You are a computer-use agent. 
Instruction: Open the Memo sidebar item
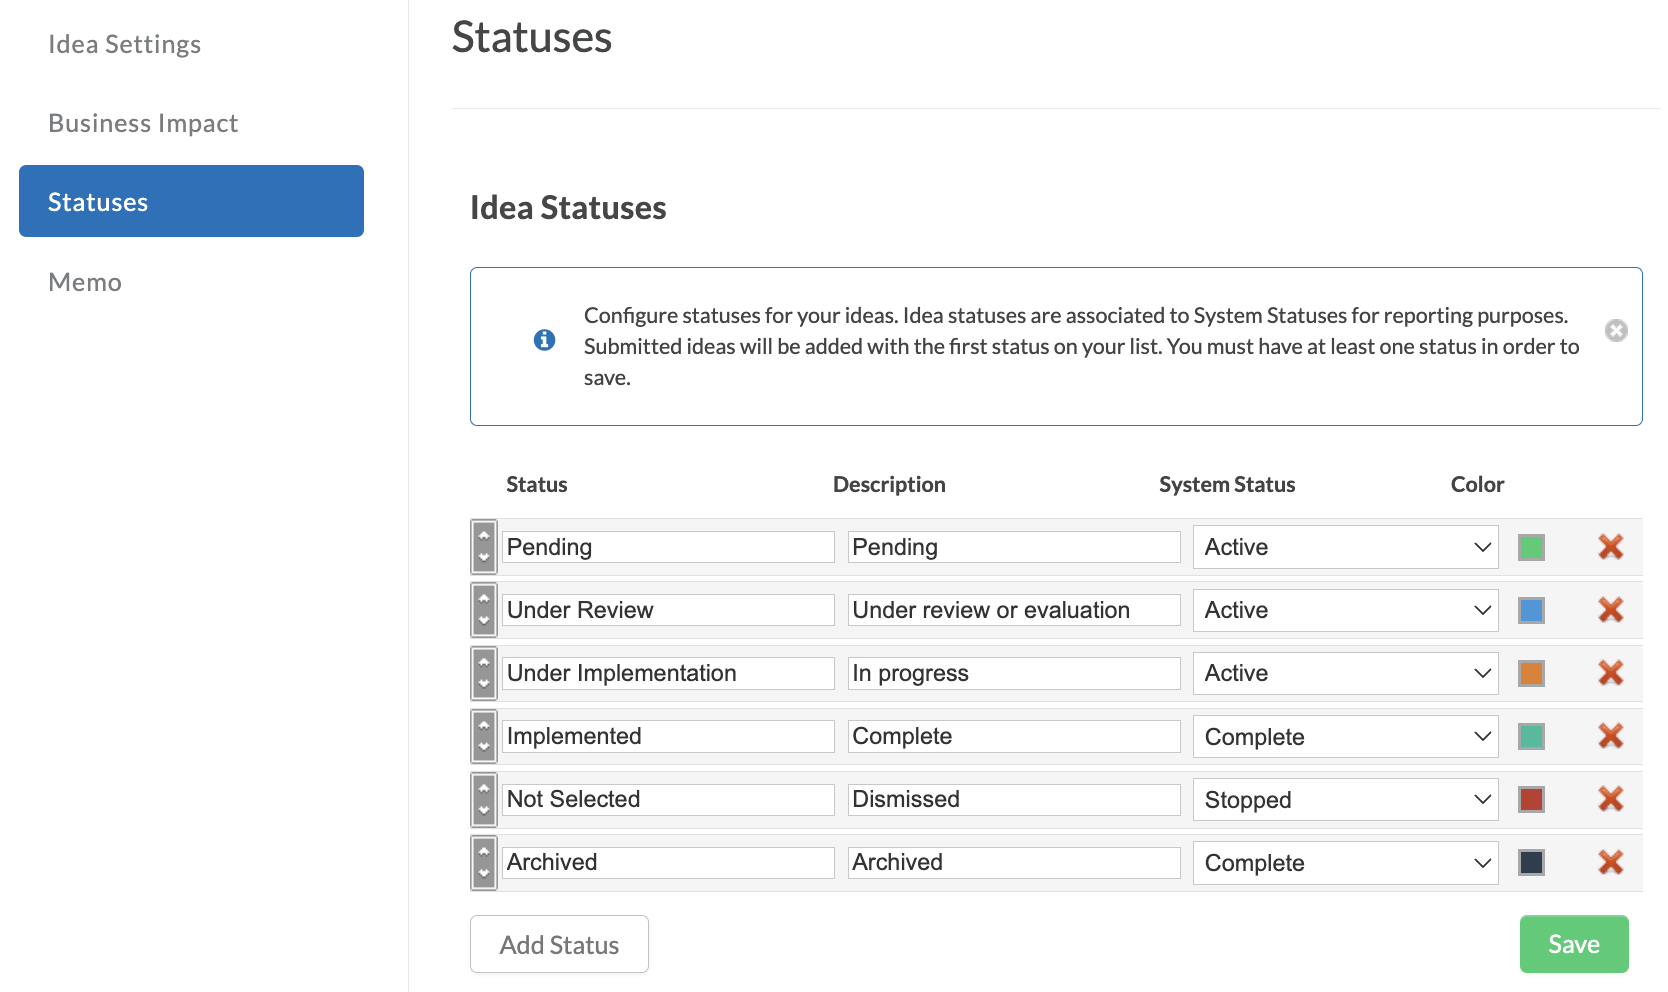pyautogui.click(x=85, y=282)
